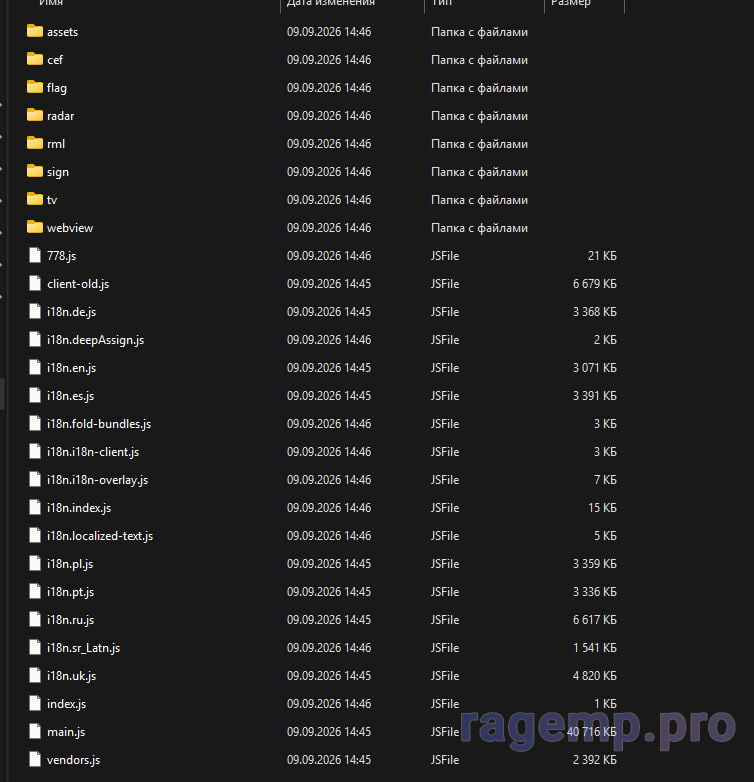Select the assets folder name
This screenshot has width=754, height=782.
(x=62, y=32)
